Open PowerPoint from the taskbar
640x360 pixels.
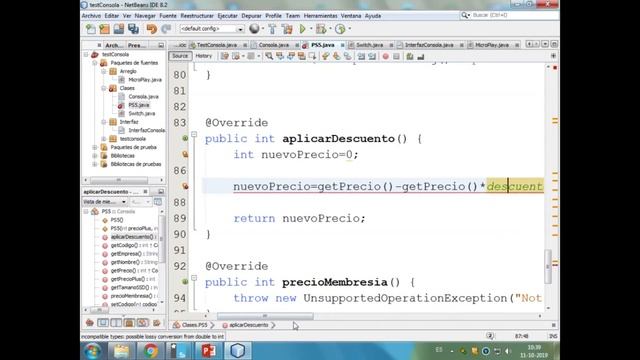click(209, 351)
